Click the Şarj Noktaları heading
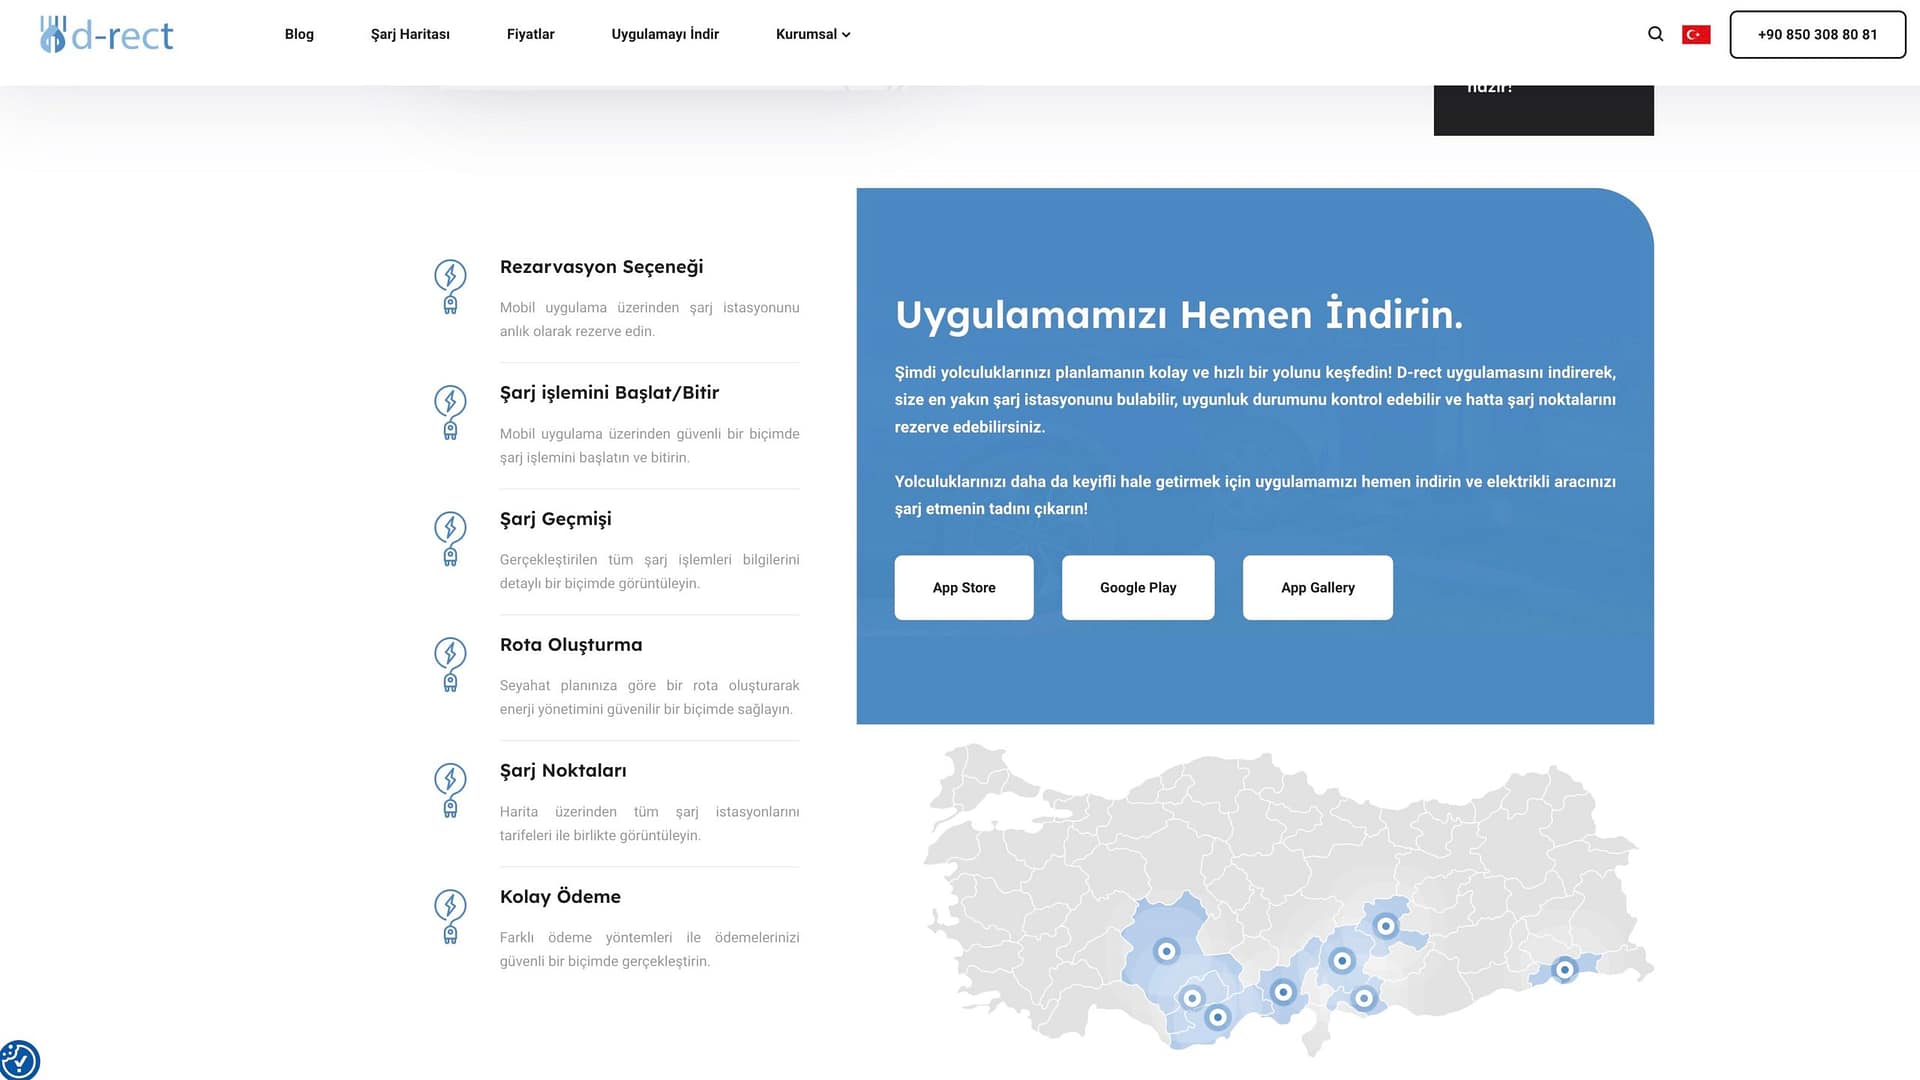 coord(563,771)
